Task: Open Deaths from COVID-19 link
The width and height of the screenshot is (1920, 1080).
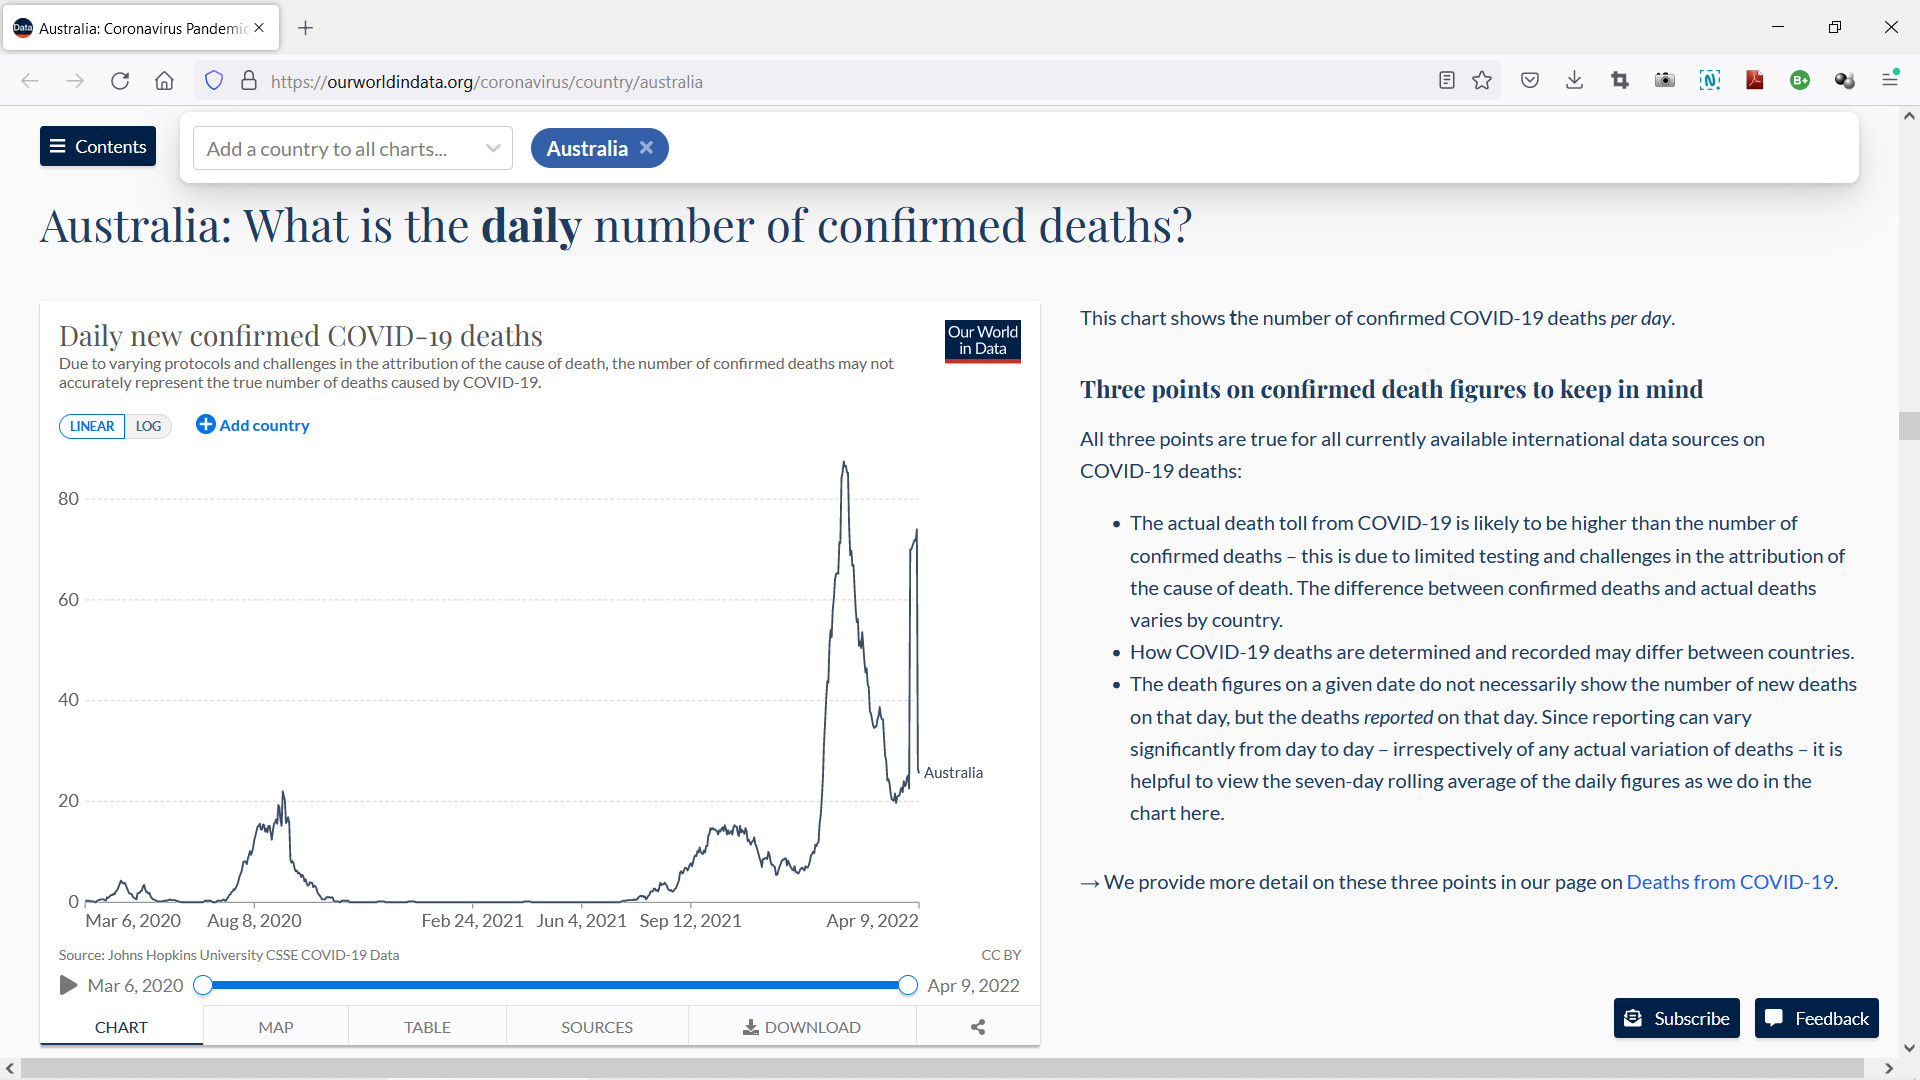Action: pos(1729,882)
